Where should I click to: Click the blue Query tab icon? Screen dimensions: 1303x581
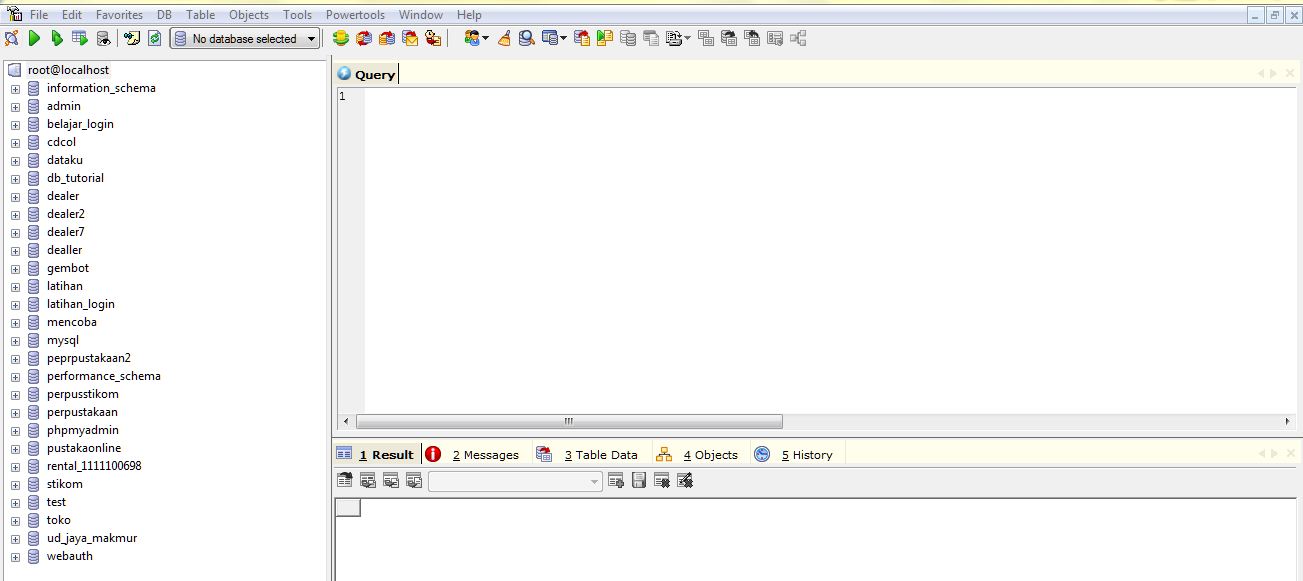pyautogui.click(x=345, y=74)
